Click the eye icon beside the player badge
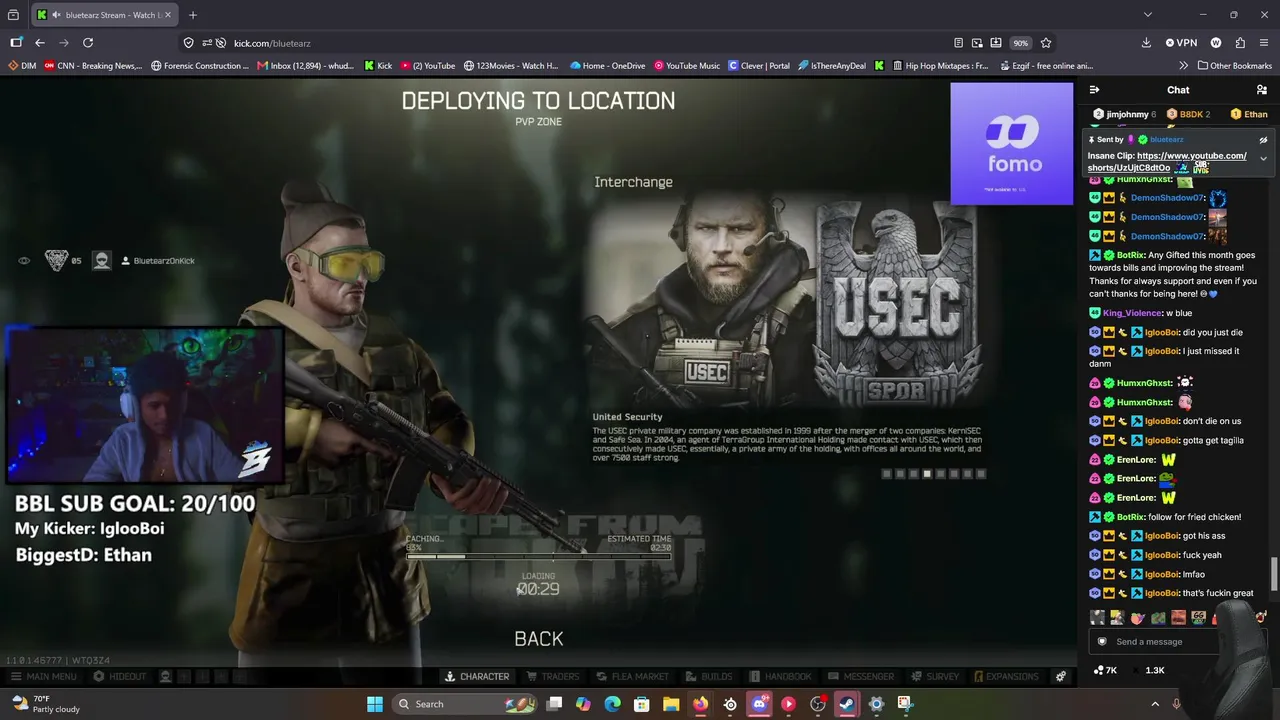This screenshot has width=1280, height=720. 24,261
